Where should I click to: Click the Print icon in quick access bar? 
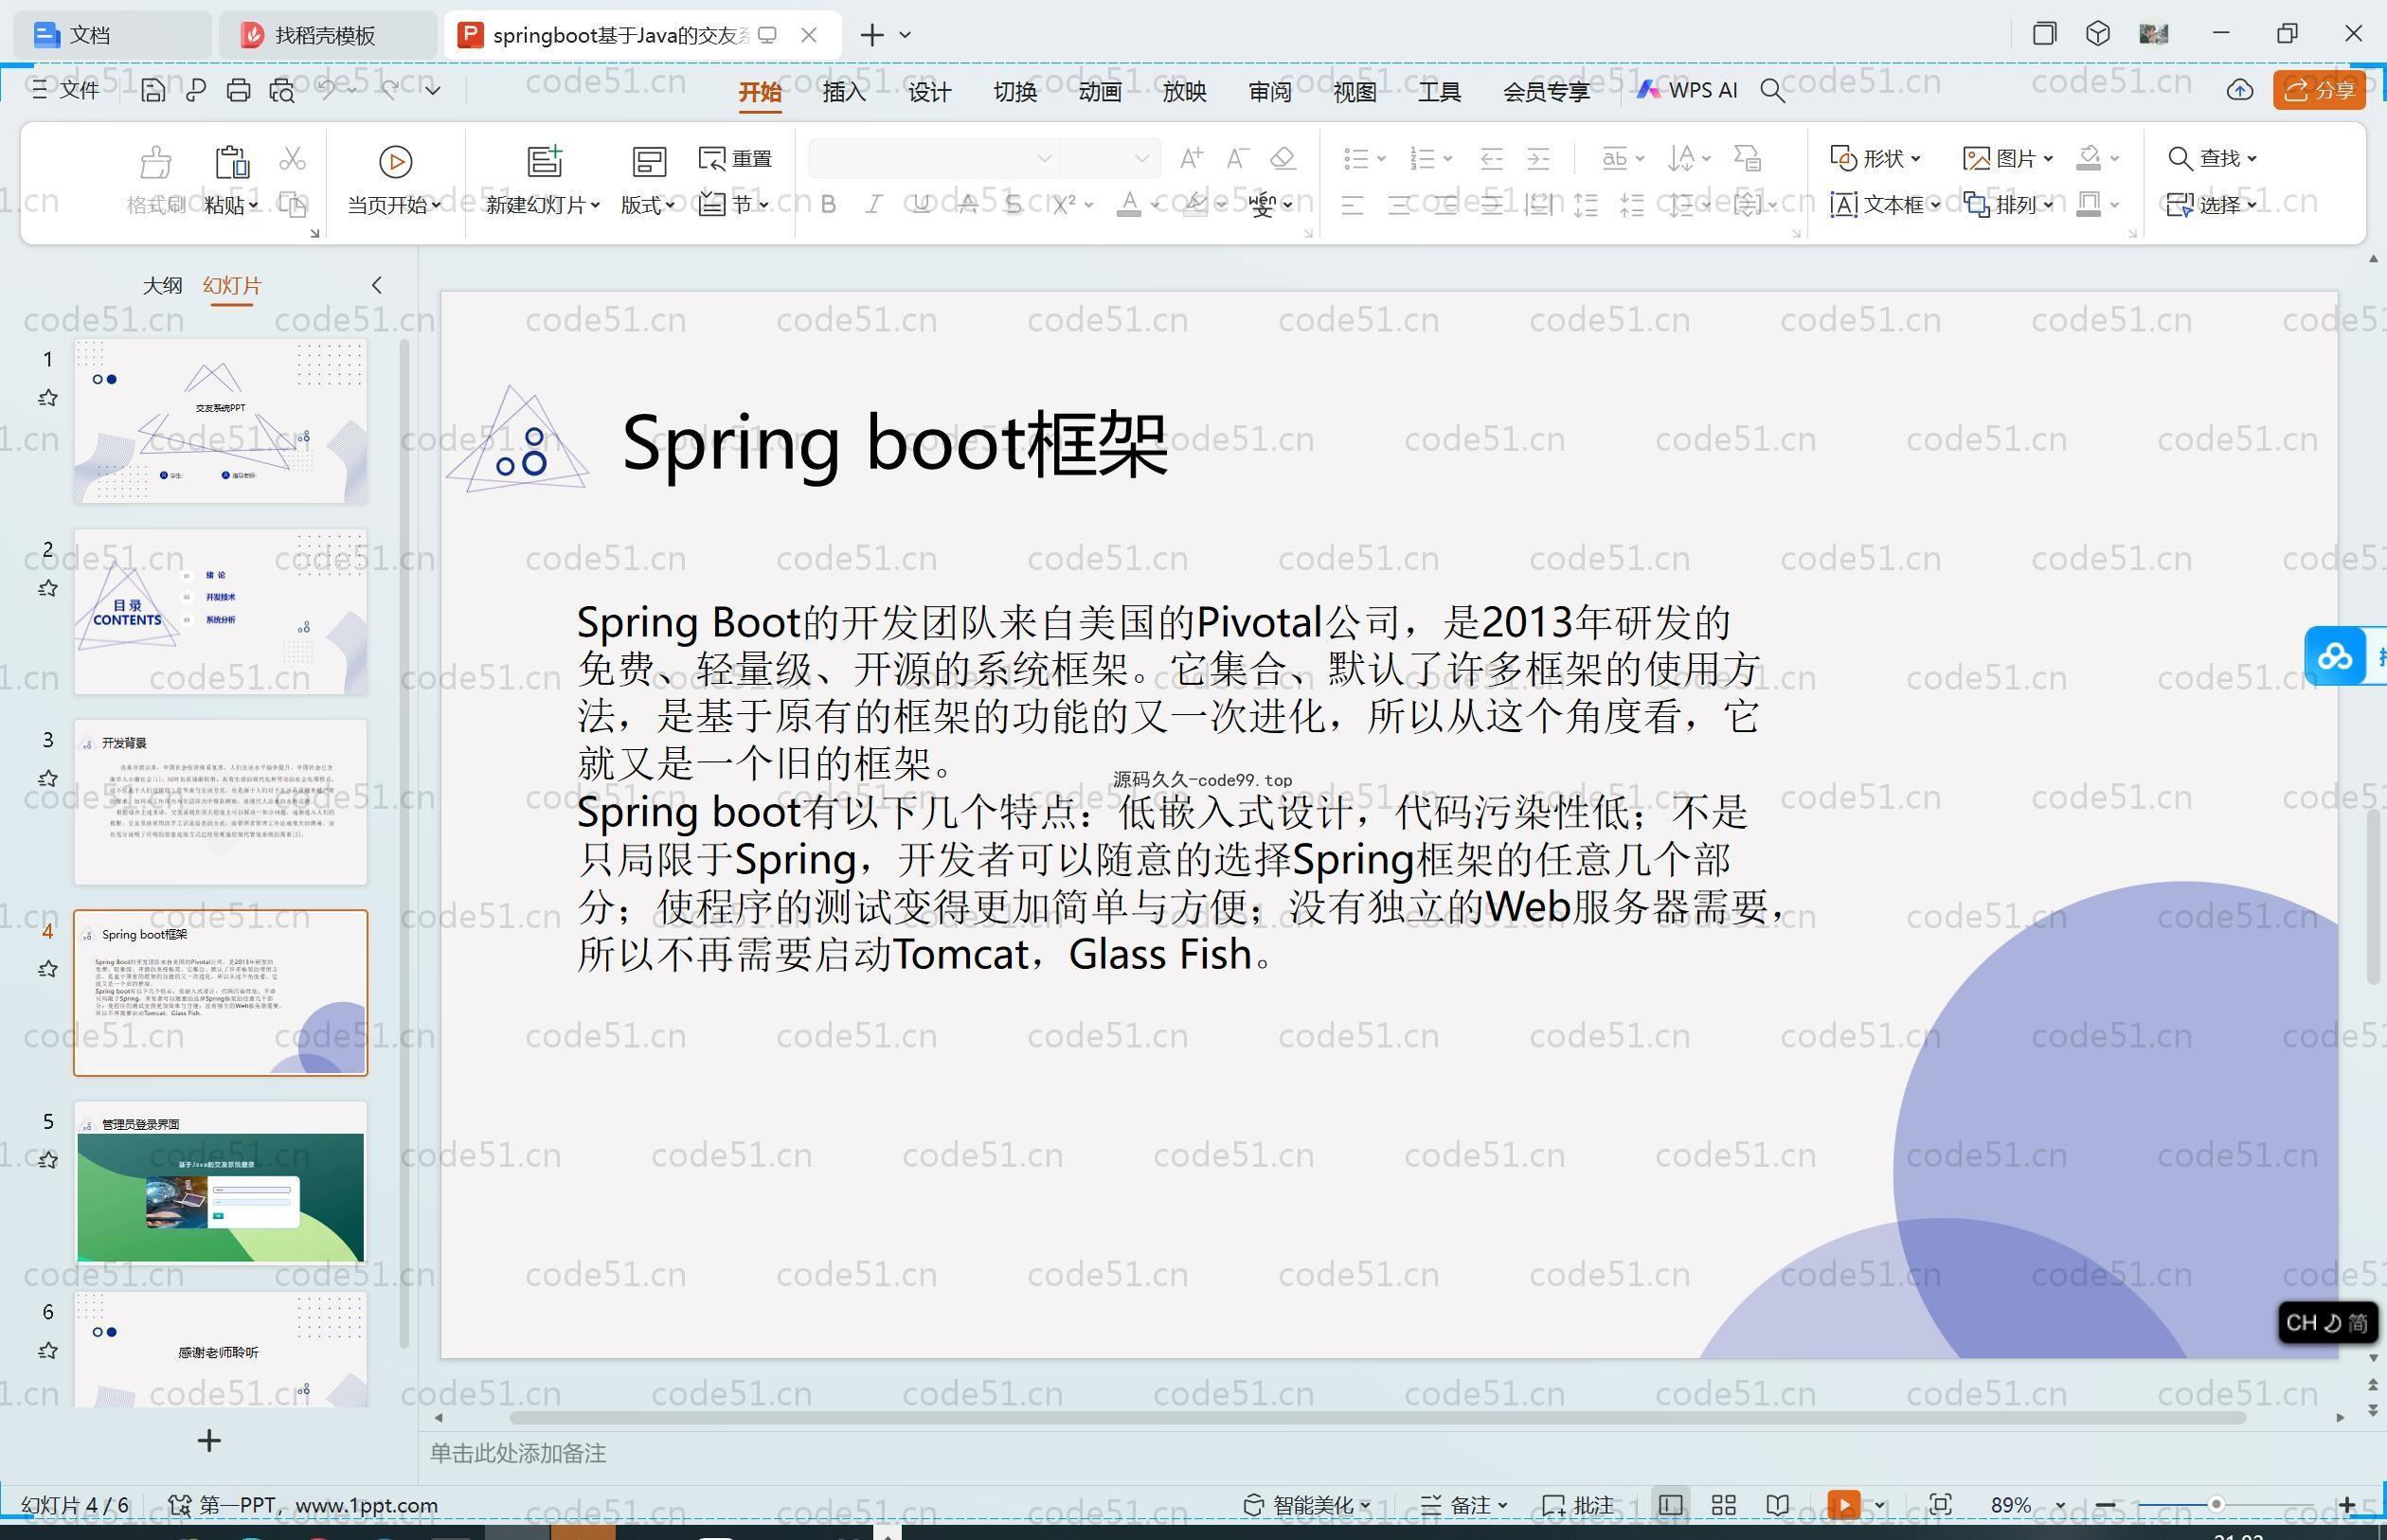238,90
